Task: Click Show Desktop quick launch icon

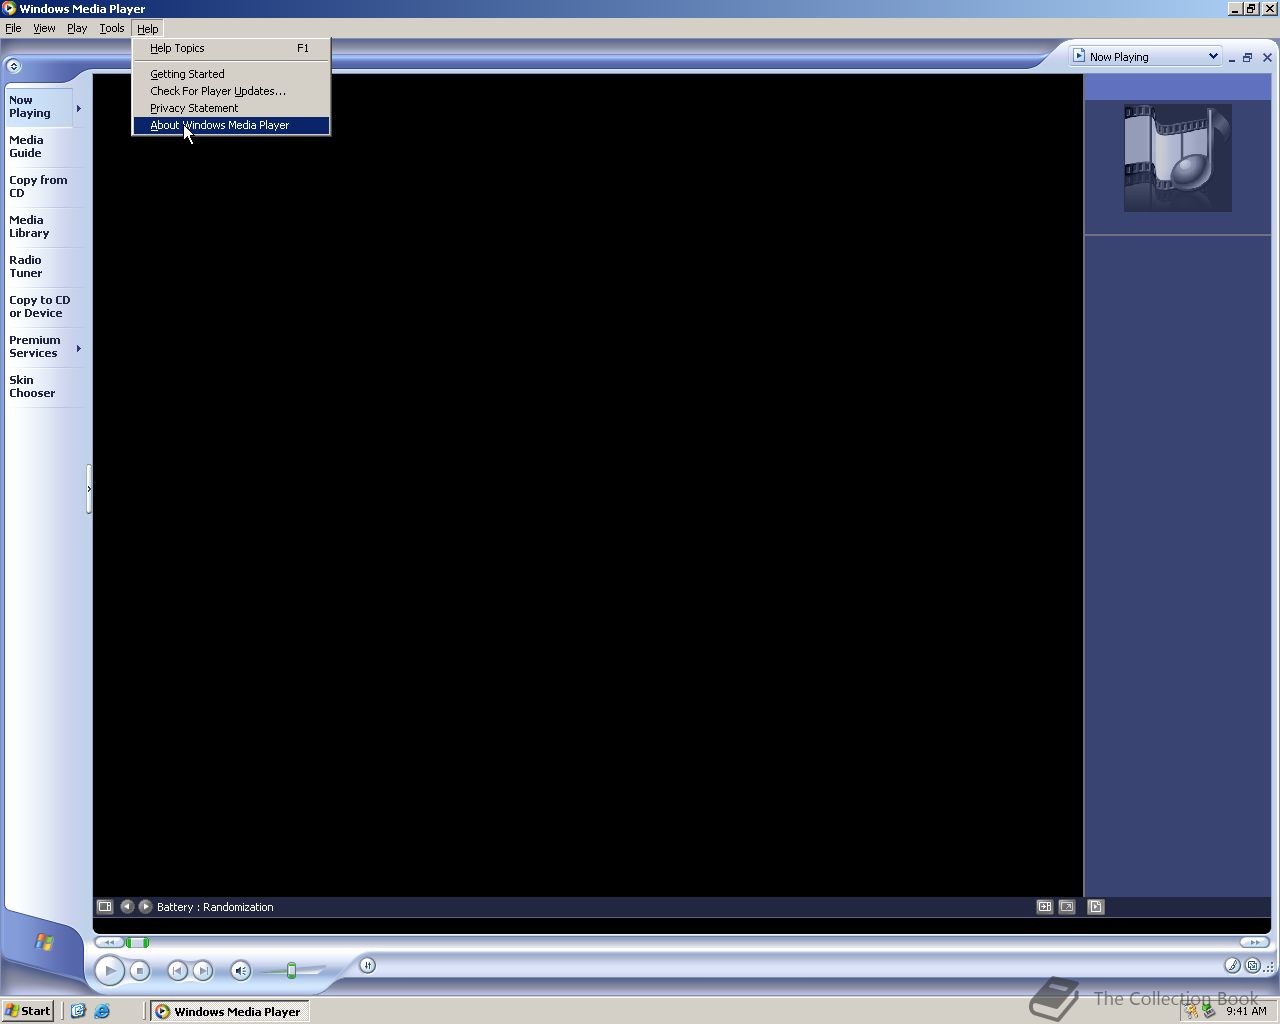Action: click(x=78, y=1011)
